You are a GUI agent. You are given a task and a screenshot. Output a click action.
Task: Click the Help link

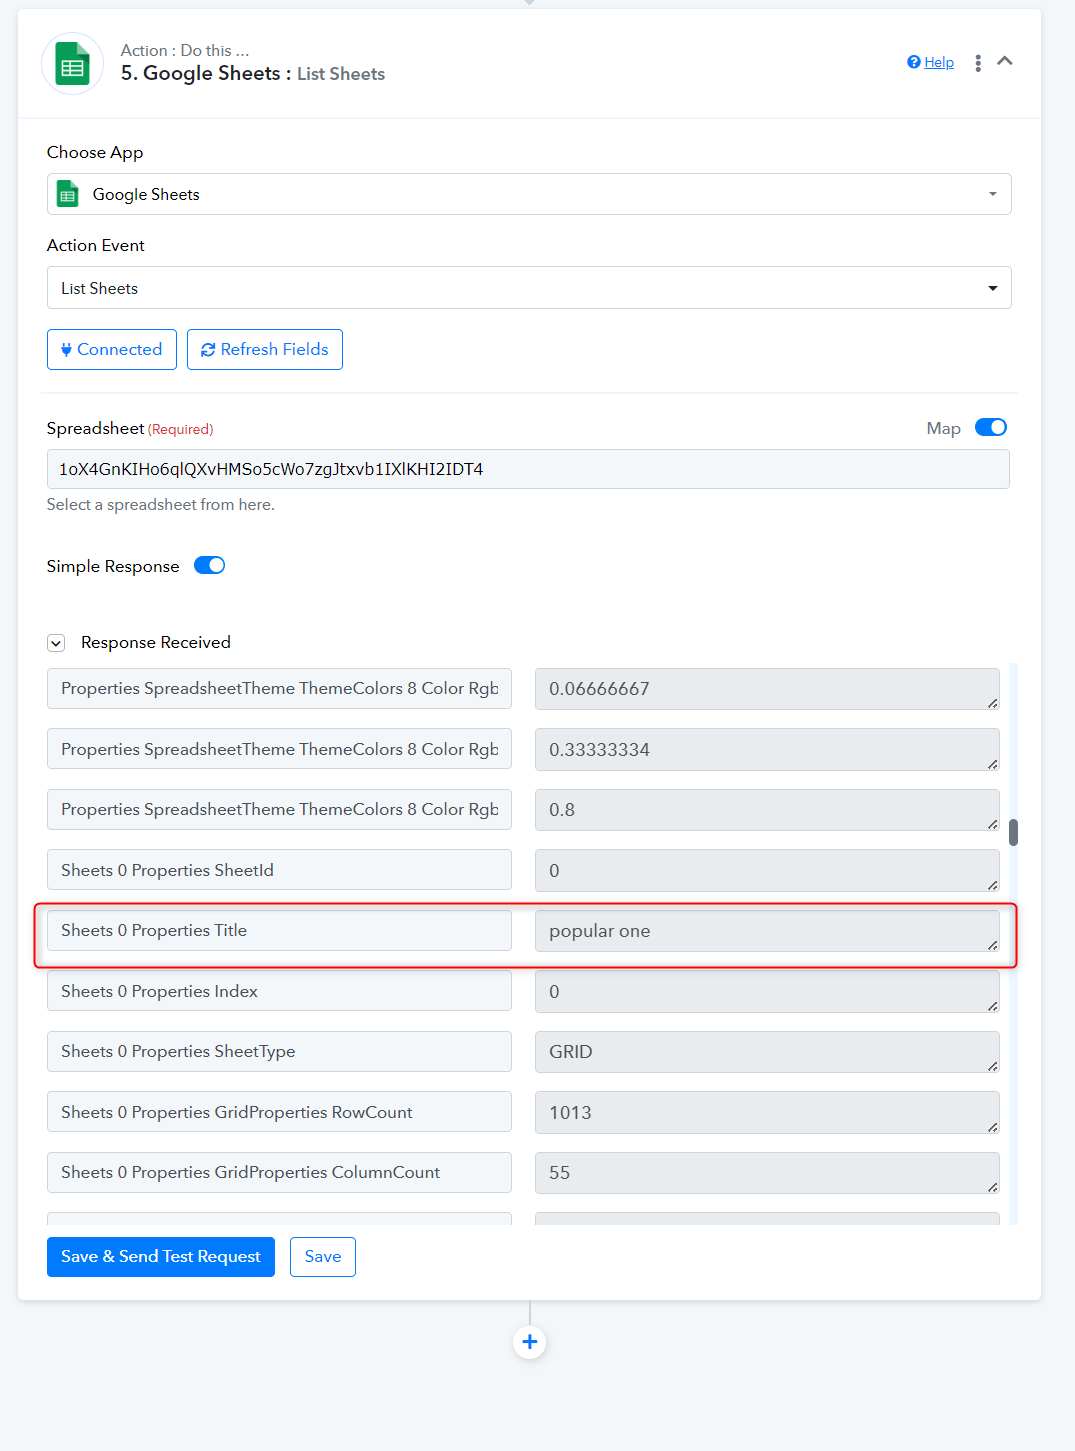[939, 62]
